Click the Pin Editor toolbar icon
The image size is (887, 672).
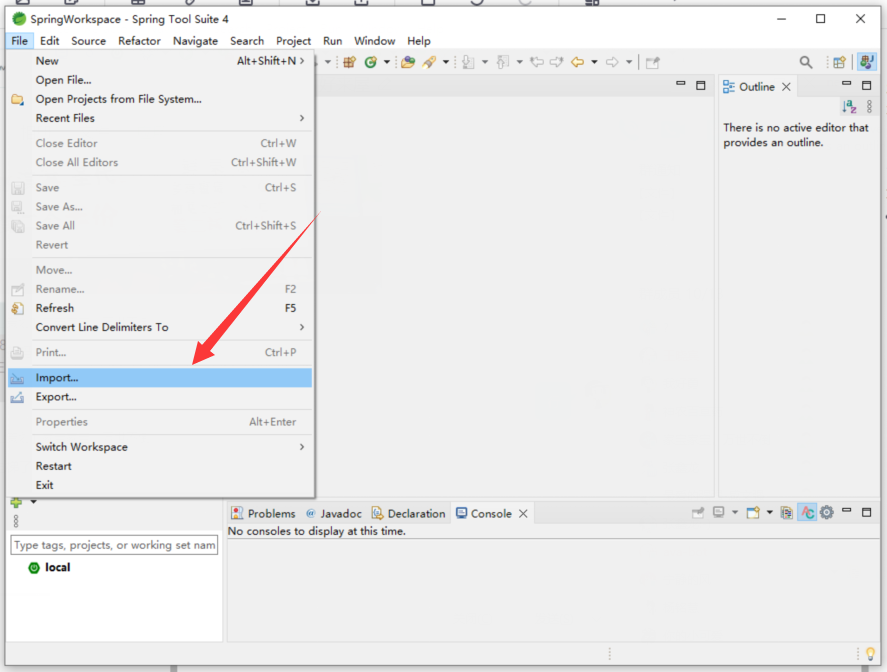[x=653, y=62]
